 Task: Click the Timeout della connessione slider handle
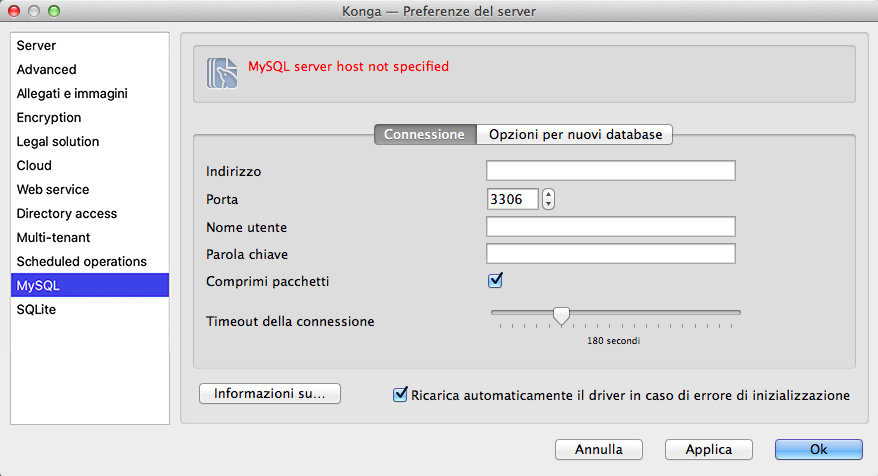pyautogui.click(x=562, y=316)
